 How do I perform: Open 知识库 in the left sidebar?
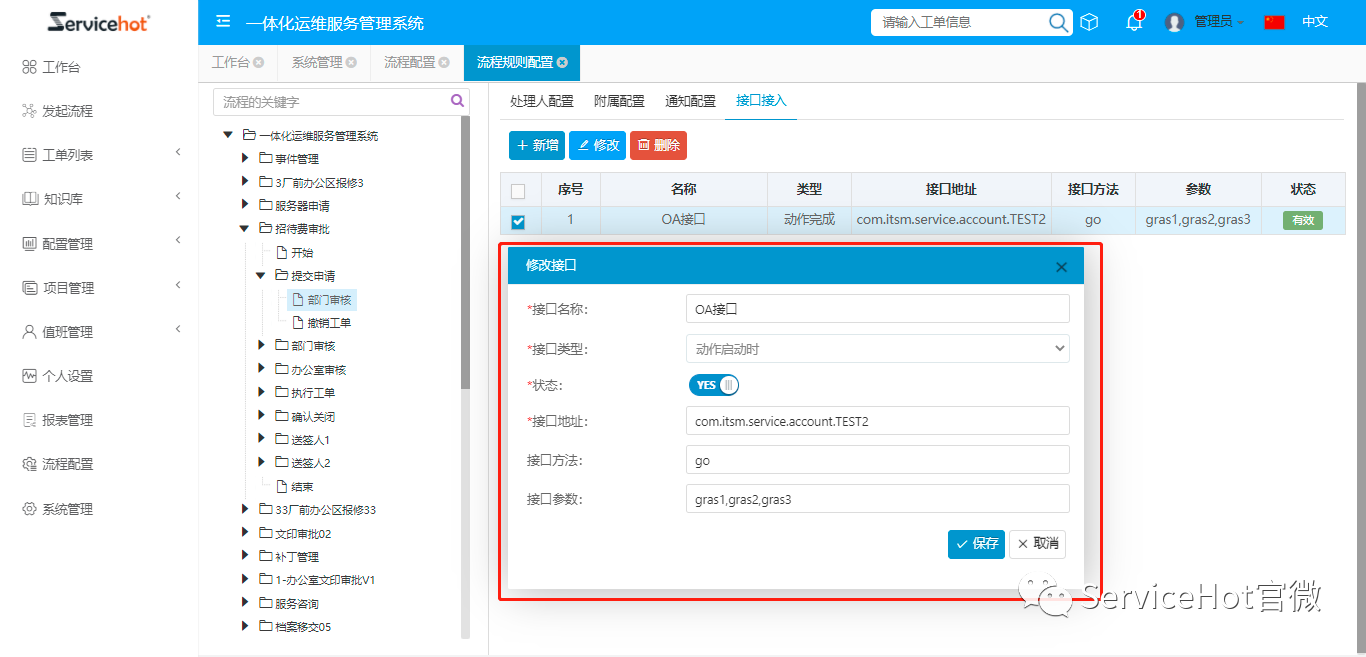(62, 199)
